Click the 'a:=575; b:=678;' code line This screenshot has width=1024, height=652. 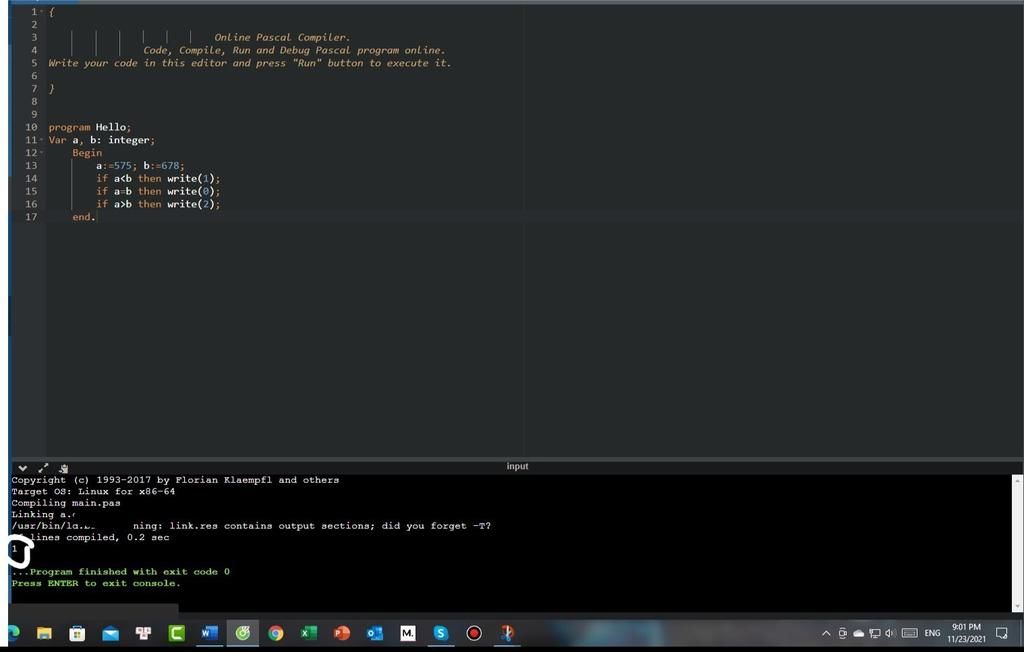140,166
